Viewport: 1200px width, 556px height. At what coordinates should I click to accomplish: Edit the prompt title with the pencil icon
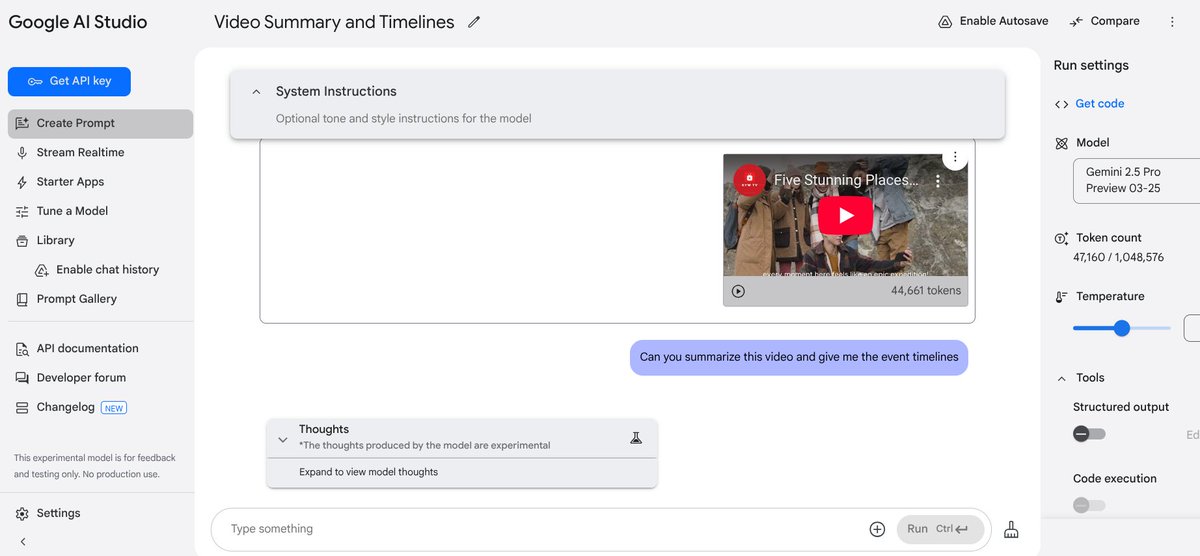[x=474, y=22]
